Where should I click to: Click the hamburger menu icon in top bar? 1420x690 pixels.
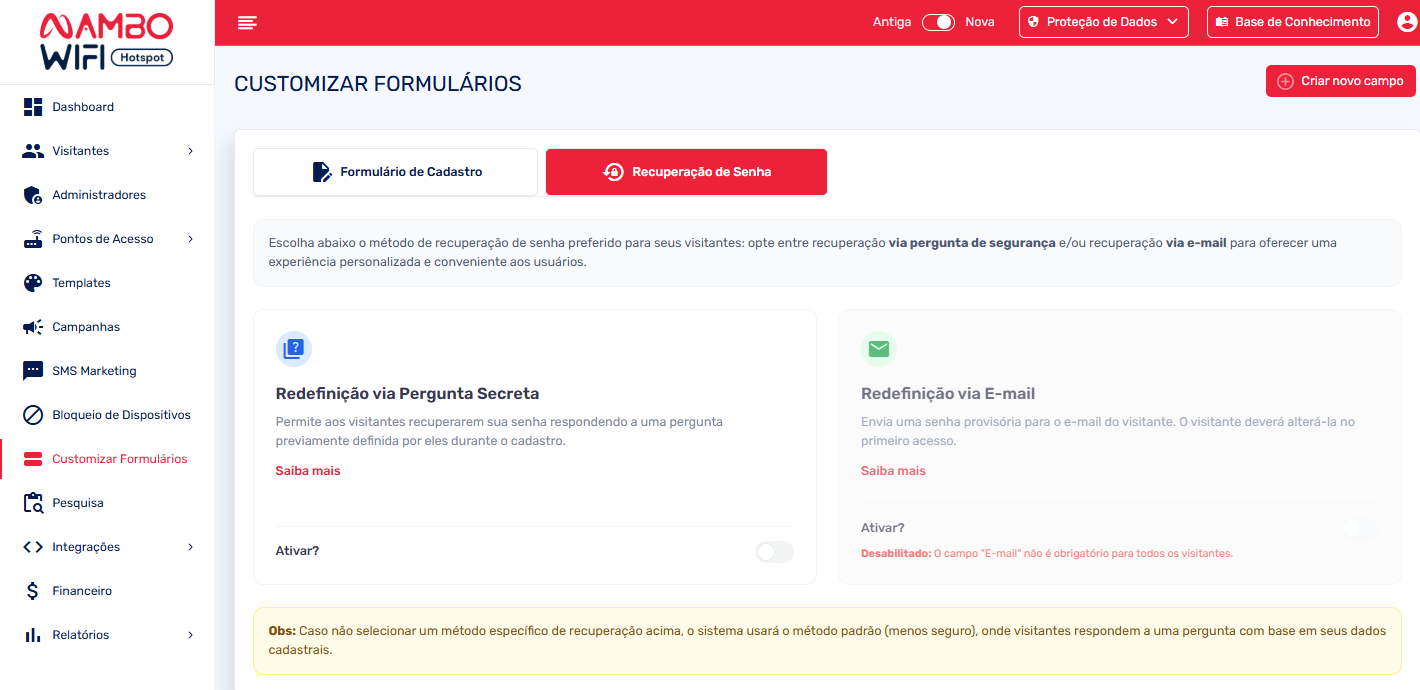[x=247, y=22]
